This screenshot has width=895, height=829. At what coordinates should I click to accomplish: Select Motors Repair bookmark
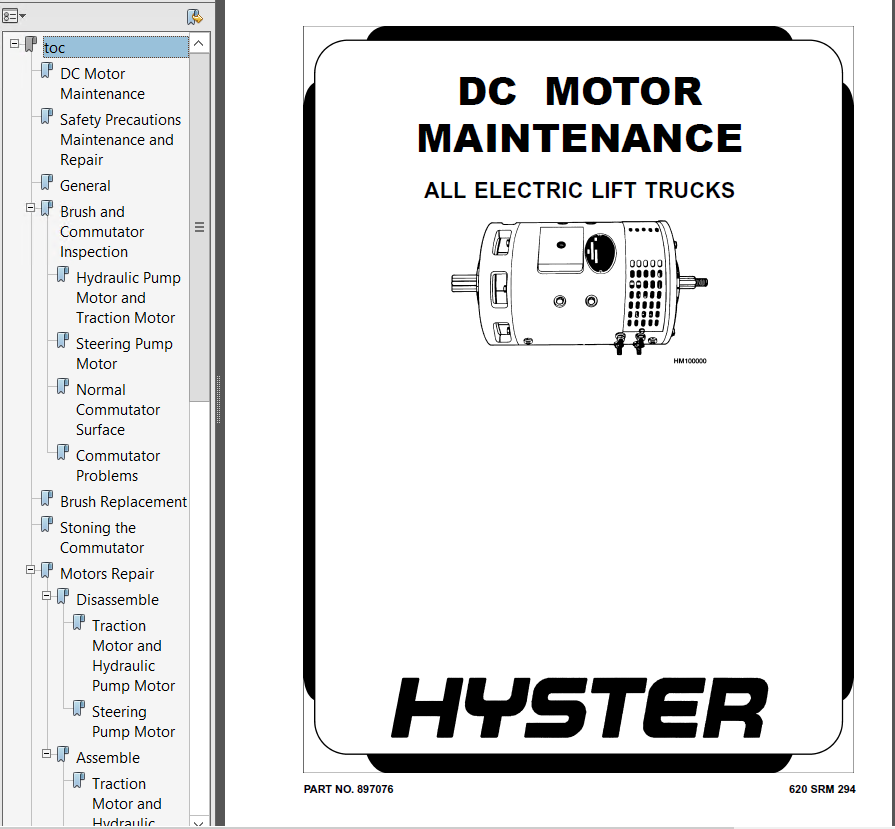coord(107,573)
